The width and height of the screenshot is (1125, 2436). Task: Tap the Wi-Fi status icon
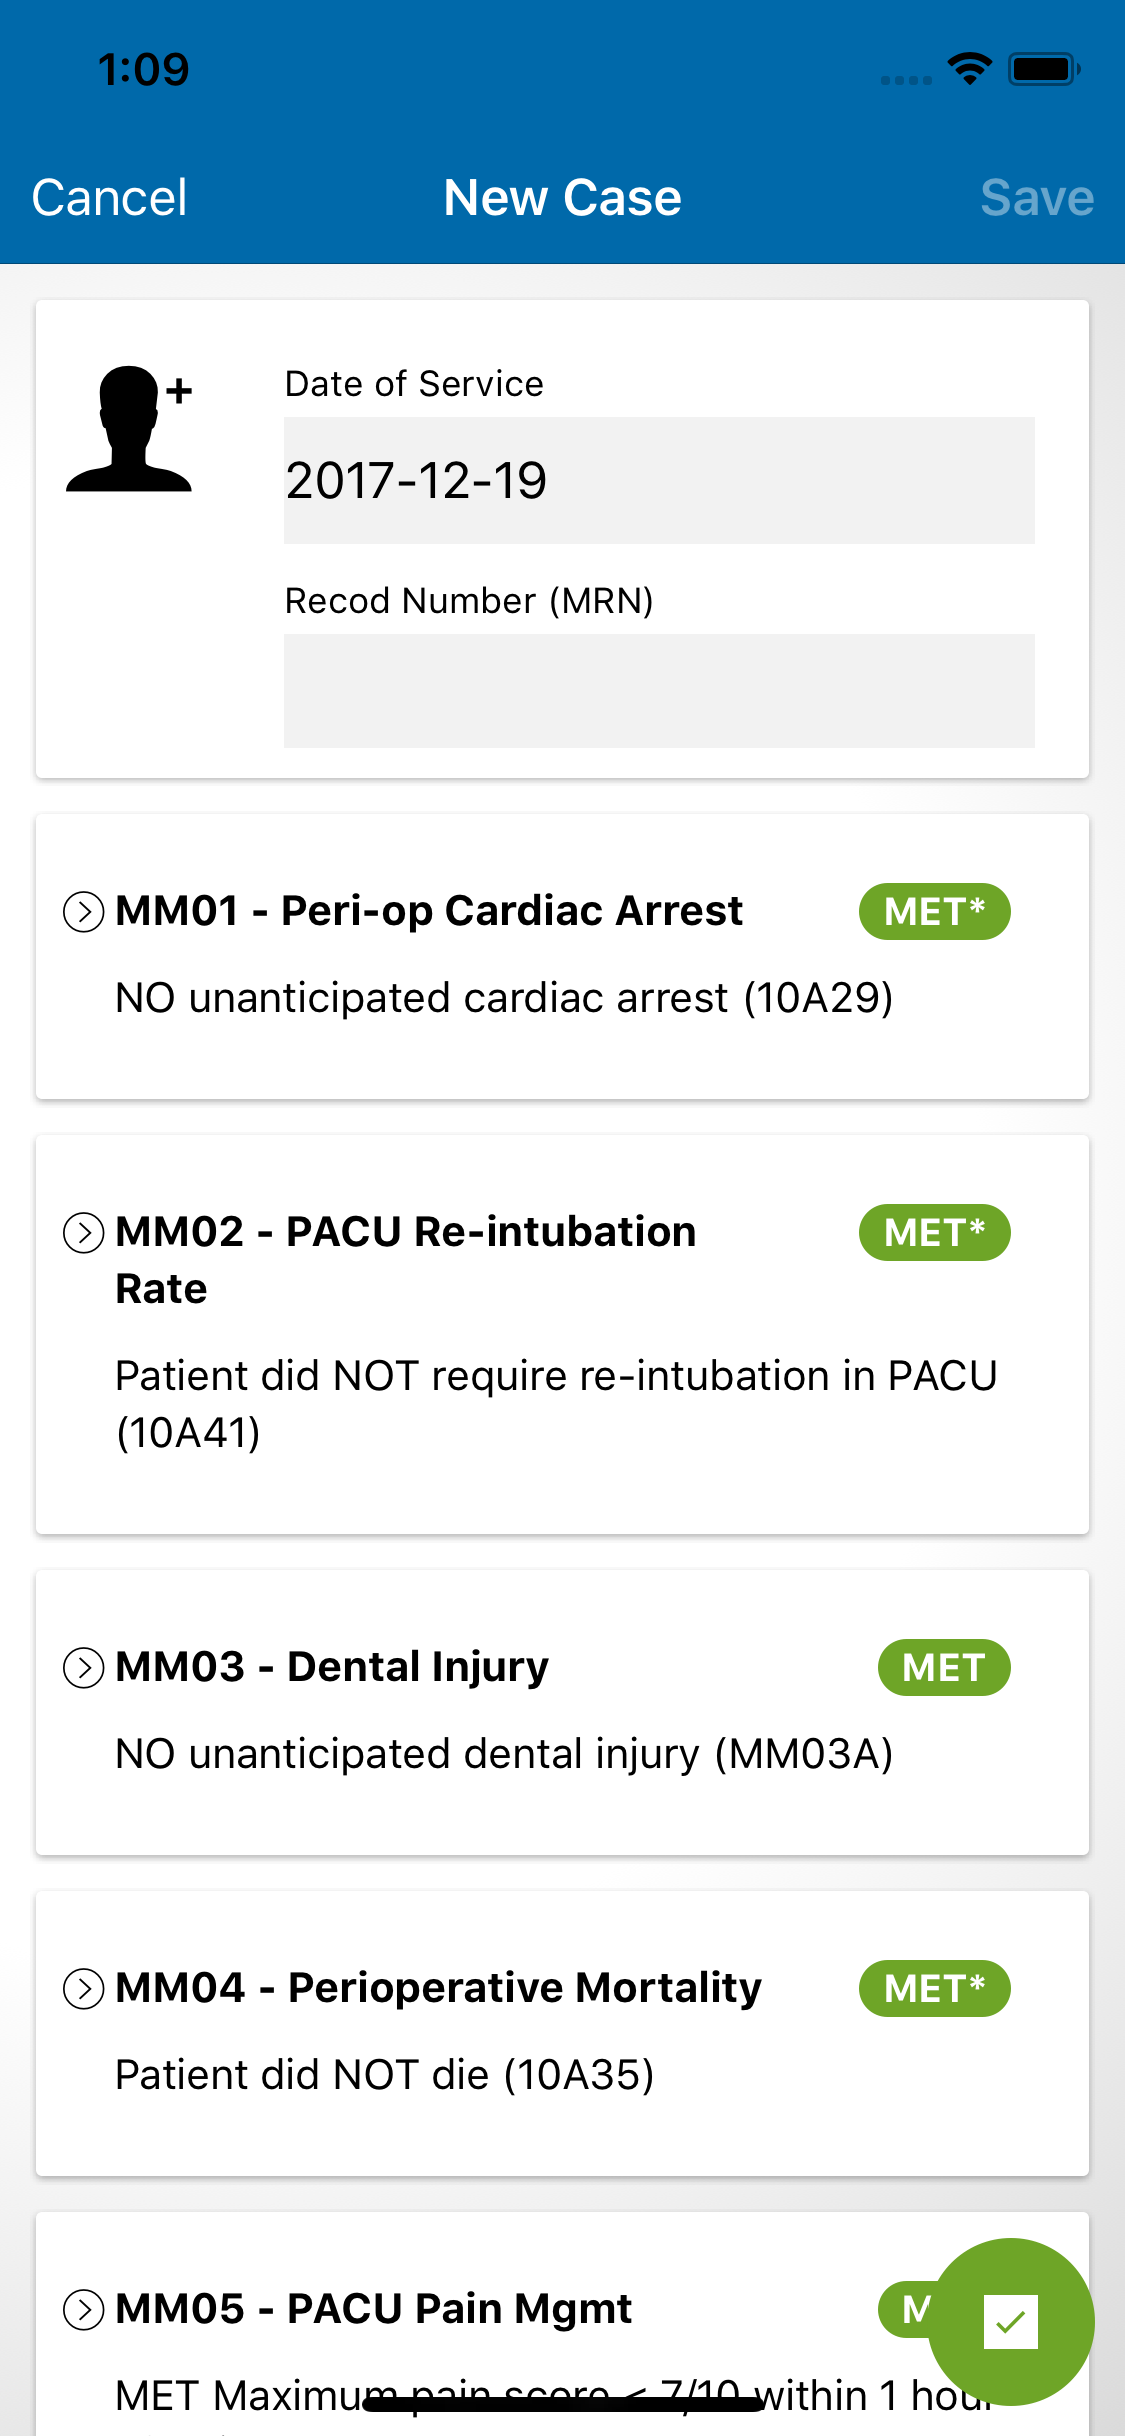click(969, 69)
